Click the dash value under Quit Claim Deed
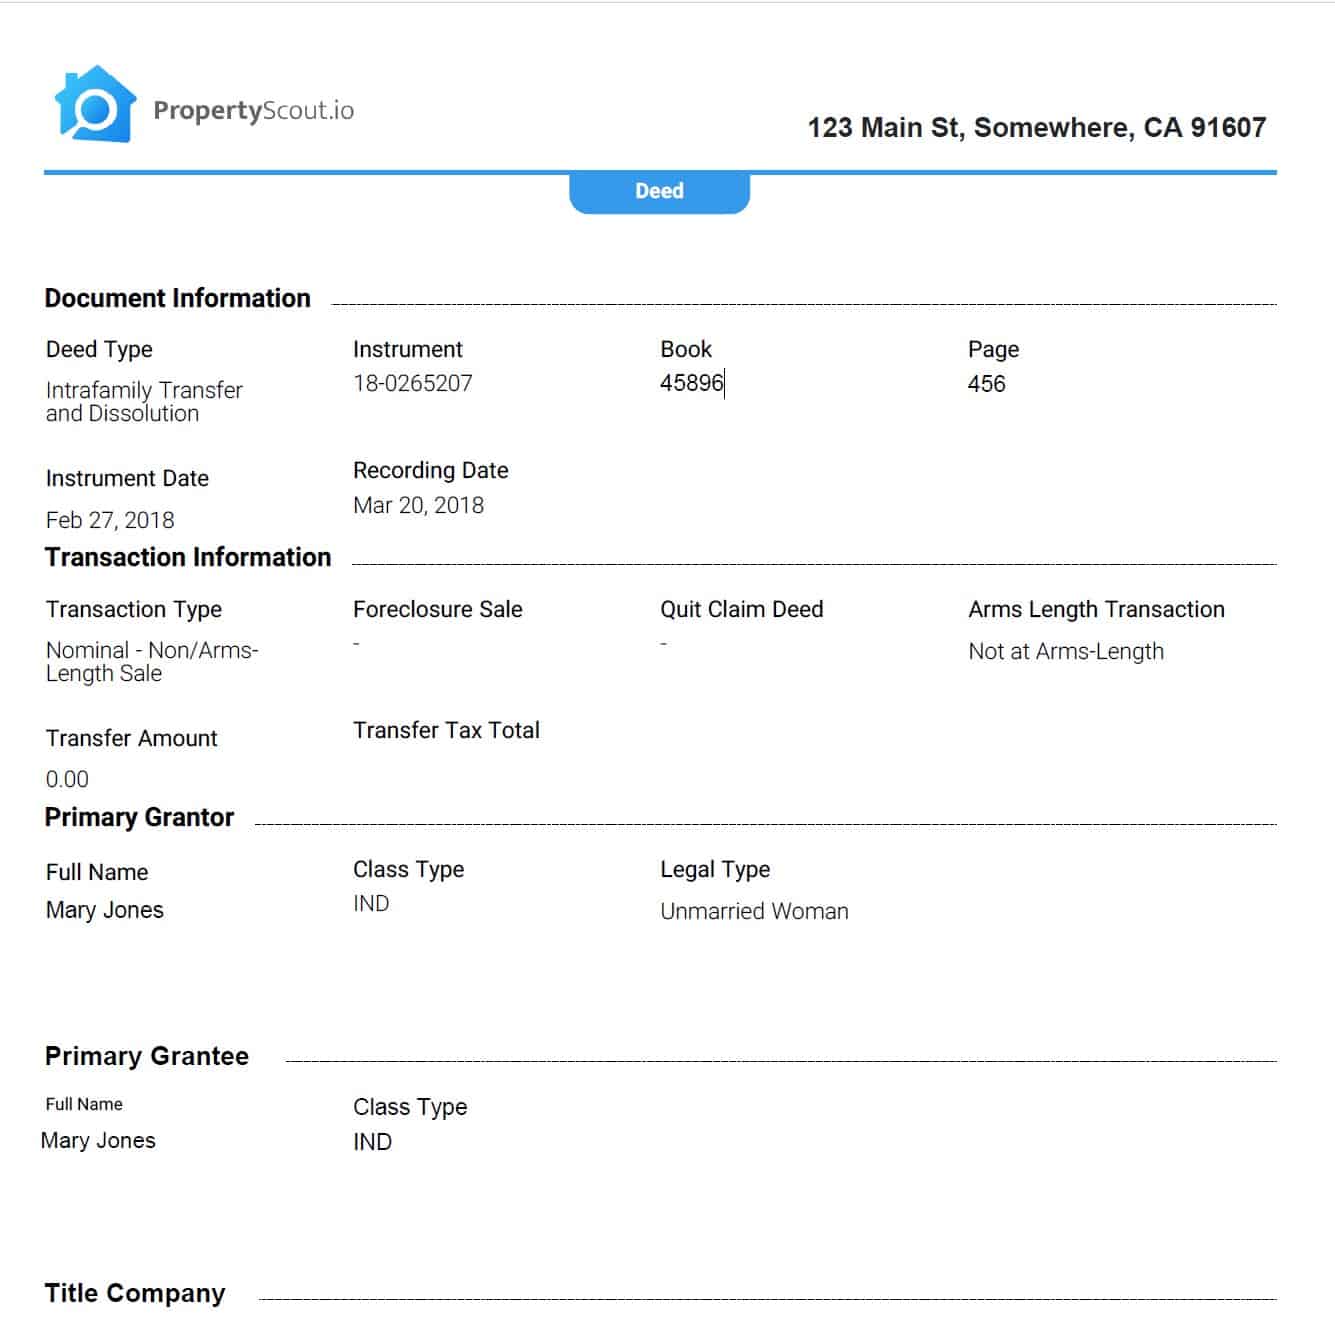The image size is (1335, 1327). pyautogui.click(x=664, y=644)
